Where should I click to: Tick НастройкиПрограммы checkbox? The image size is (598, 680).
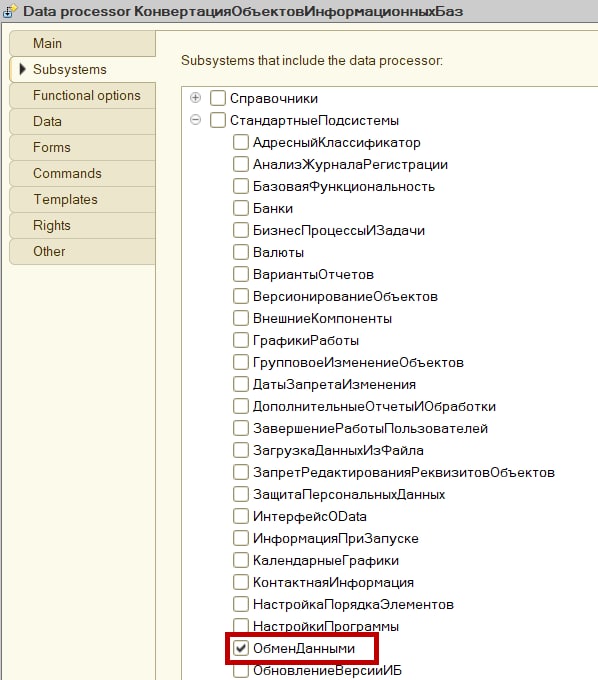pos(241,626)
